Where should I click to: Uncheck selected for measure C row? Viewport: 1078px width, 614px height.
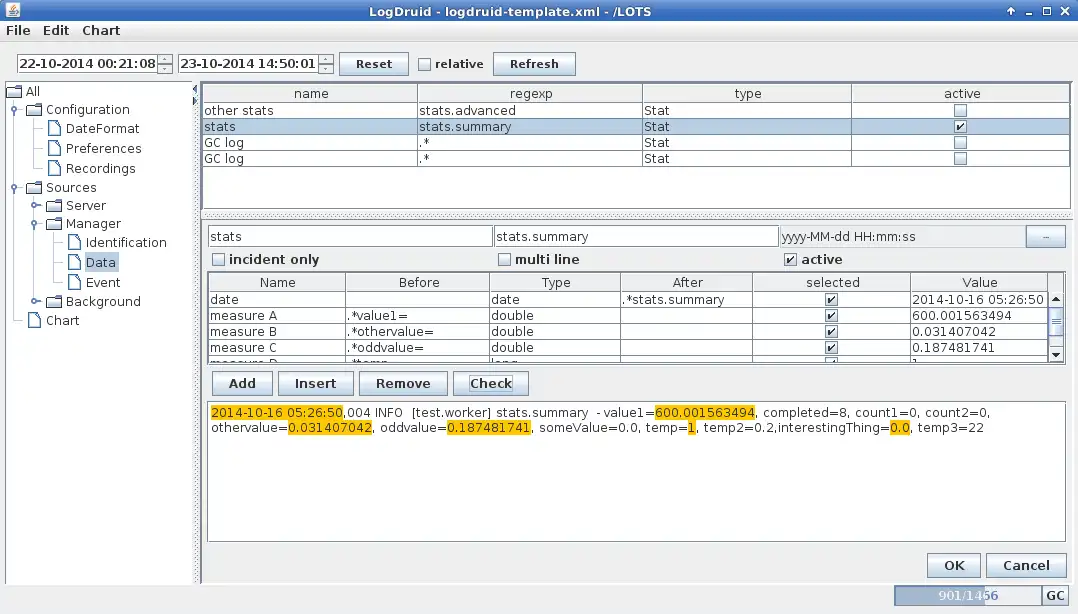click(x=831, y=347)
